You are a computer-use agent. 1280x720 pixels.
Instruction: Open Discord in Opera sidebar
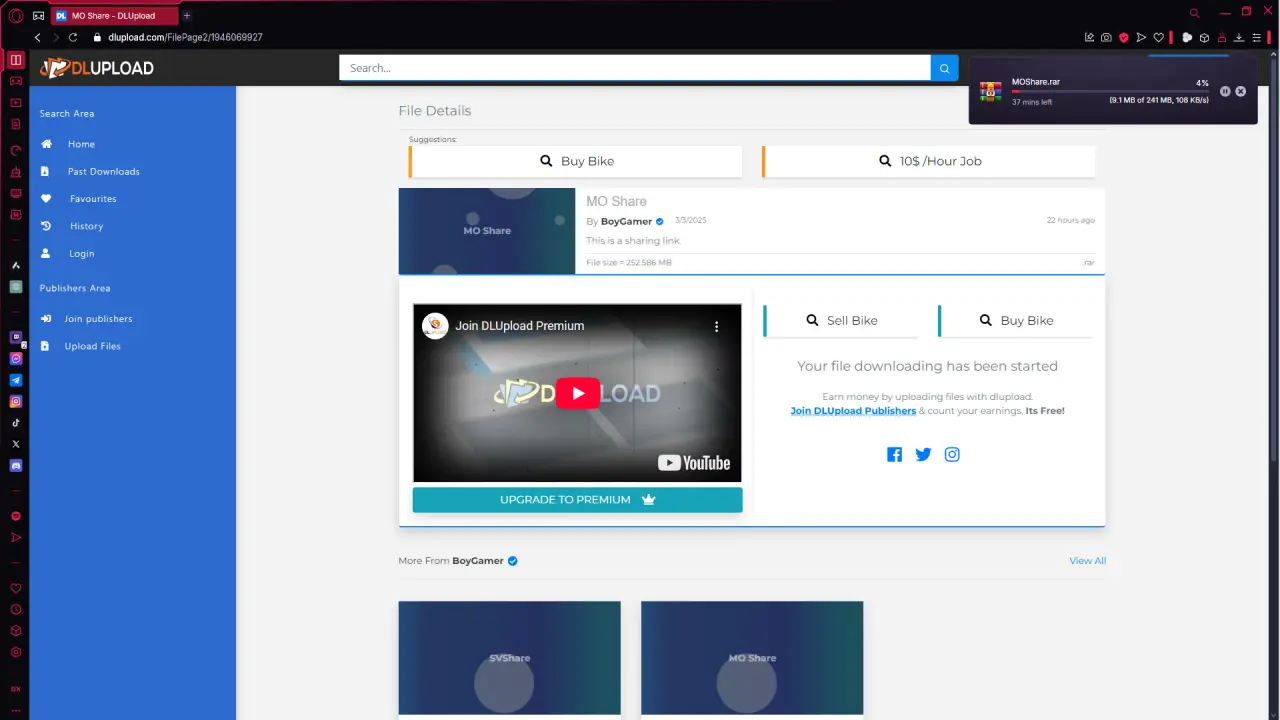coord(15,465)
